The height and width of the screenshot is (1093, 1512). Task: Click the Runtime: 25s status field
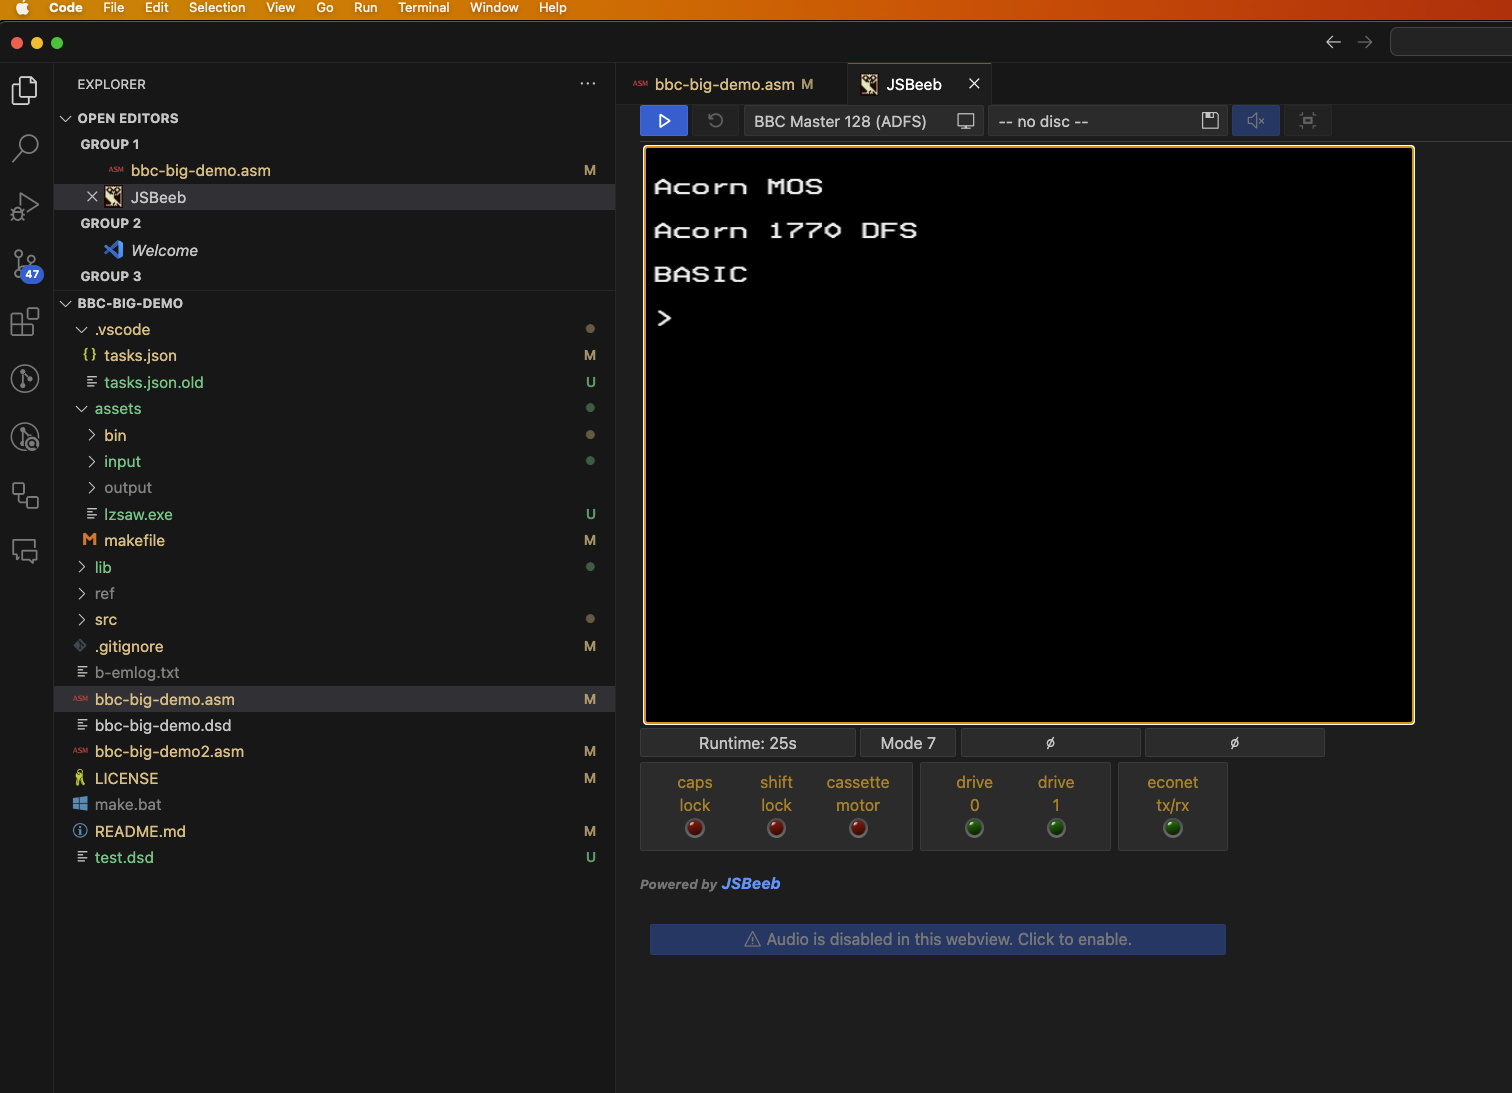pyautogui.click(x=748, y=743)
